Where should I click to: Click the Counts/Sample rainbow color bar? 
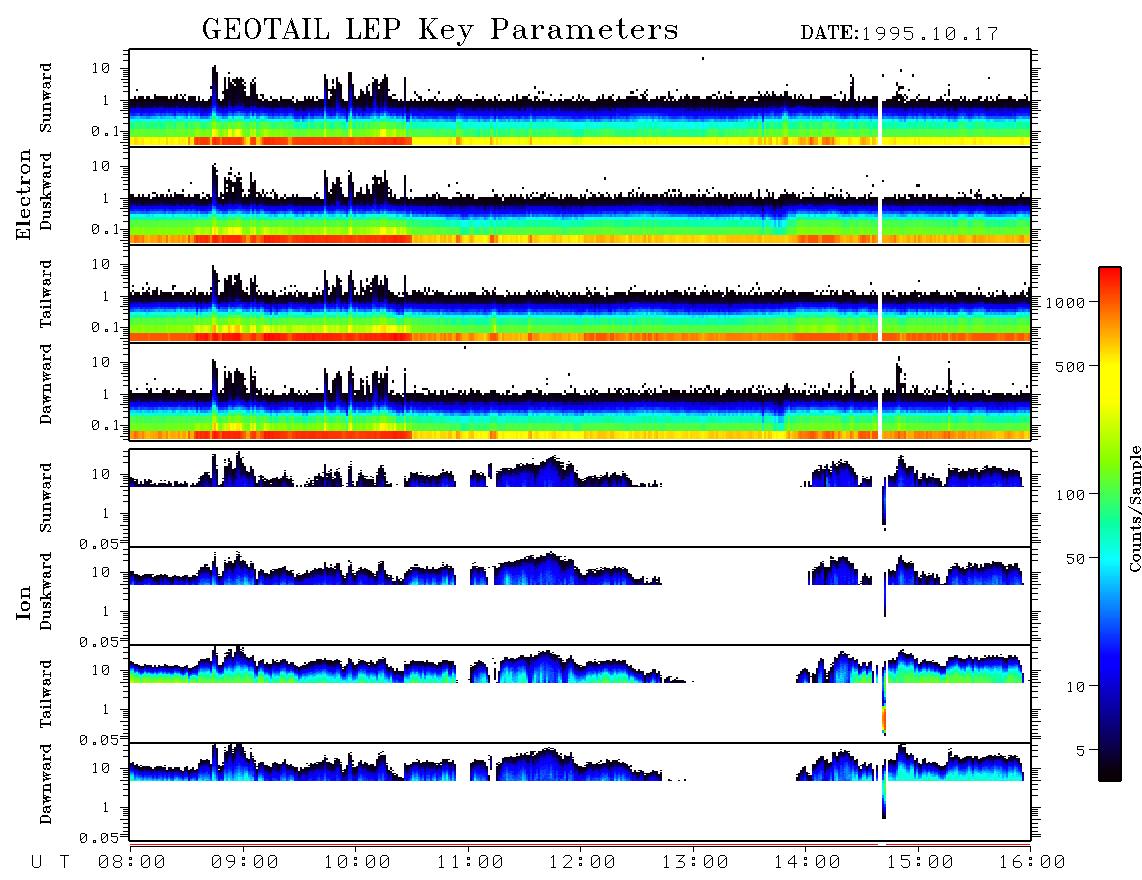tap(1109, 524)
